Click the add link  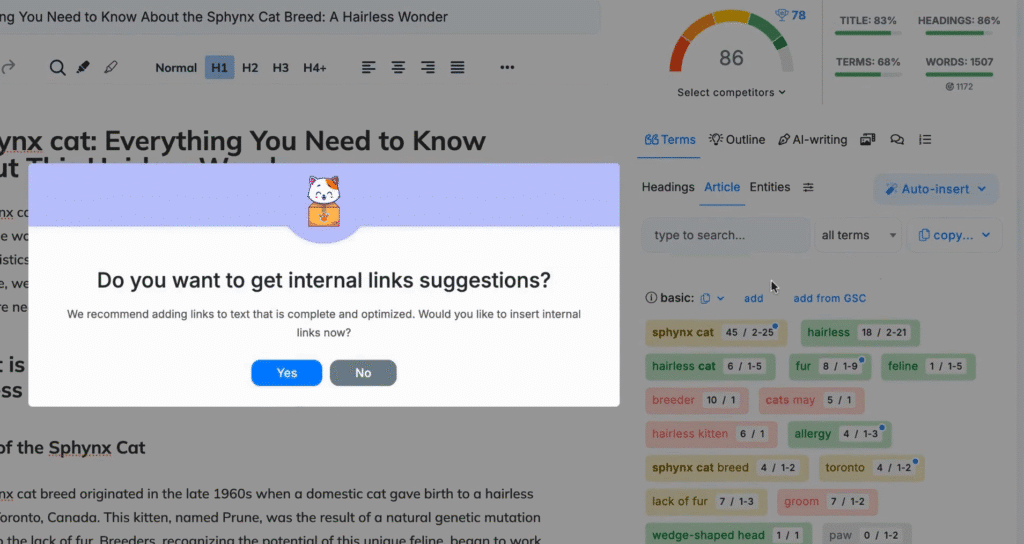[753, 298]
